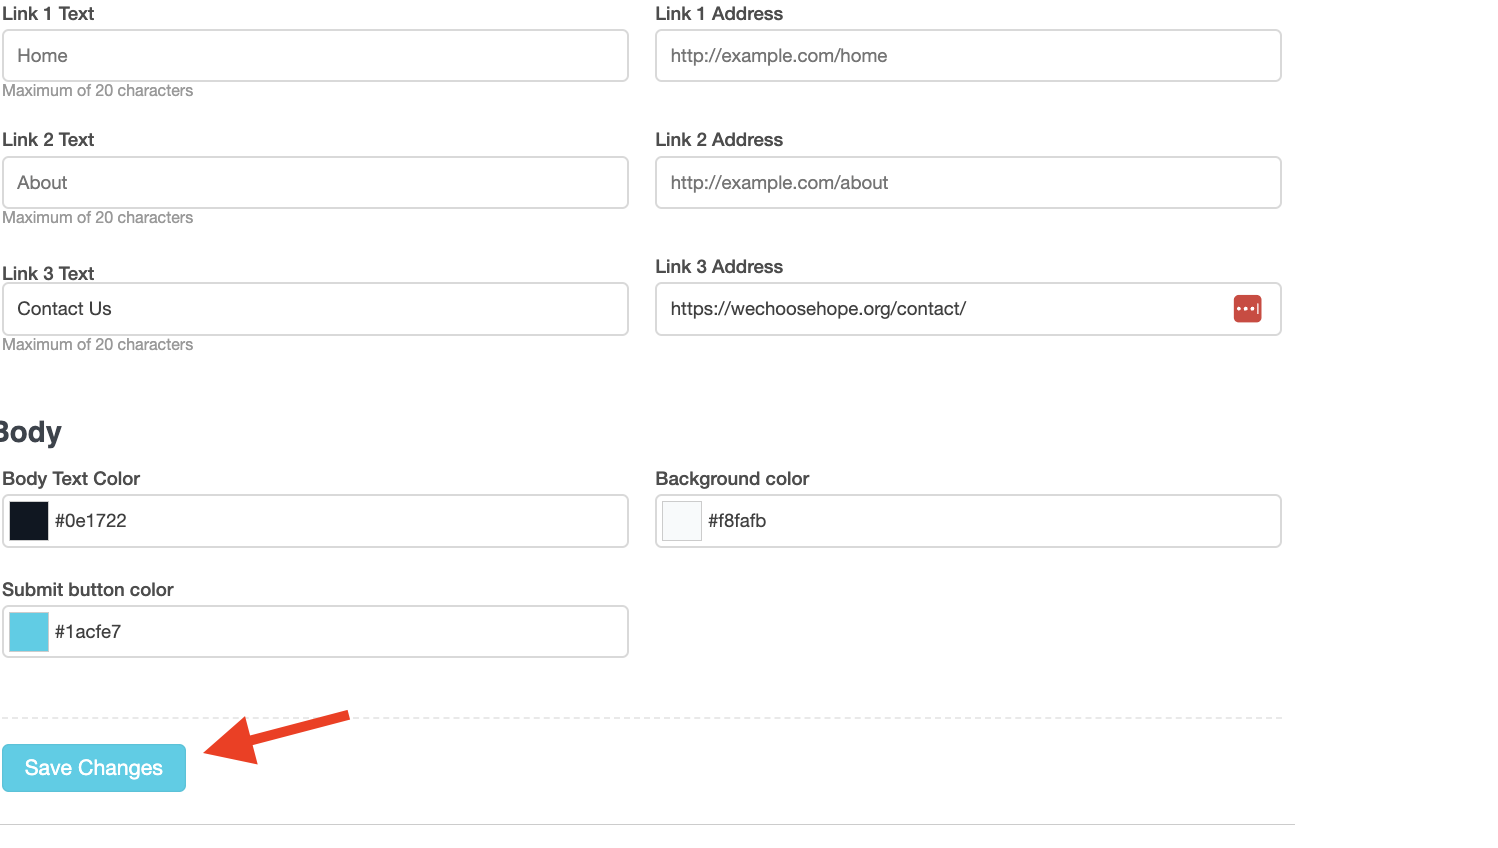Click into the Link 2 Address field
The height and width of the screenshot is (848, 1498).
coord(967,182)
